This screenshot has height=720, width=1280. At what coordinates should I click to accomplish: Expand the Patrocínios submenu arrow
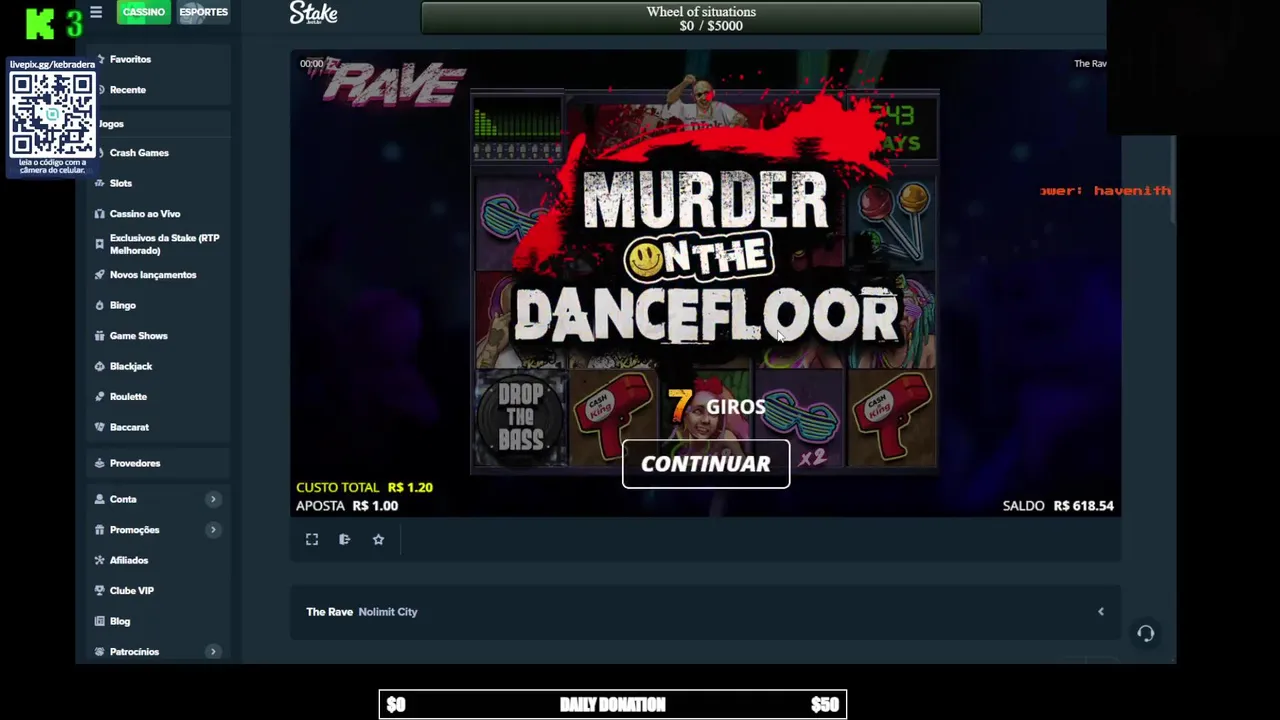click(213, 652)
